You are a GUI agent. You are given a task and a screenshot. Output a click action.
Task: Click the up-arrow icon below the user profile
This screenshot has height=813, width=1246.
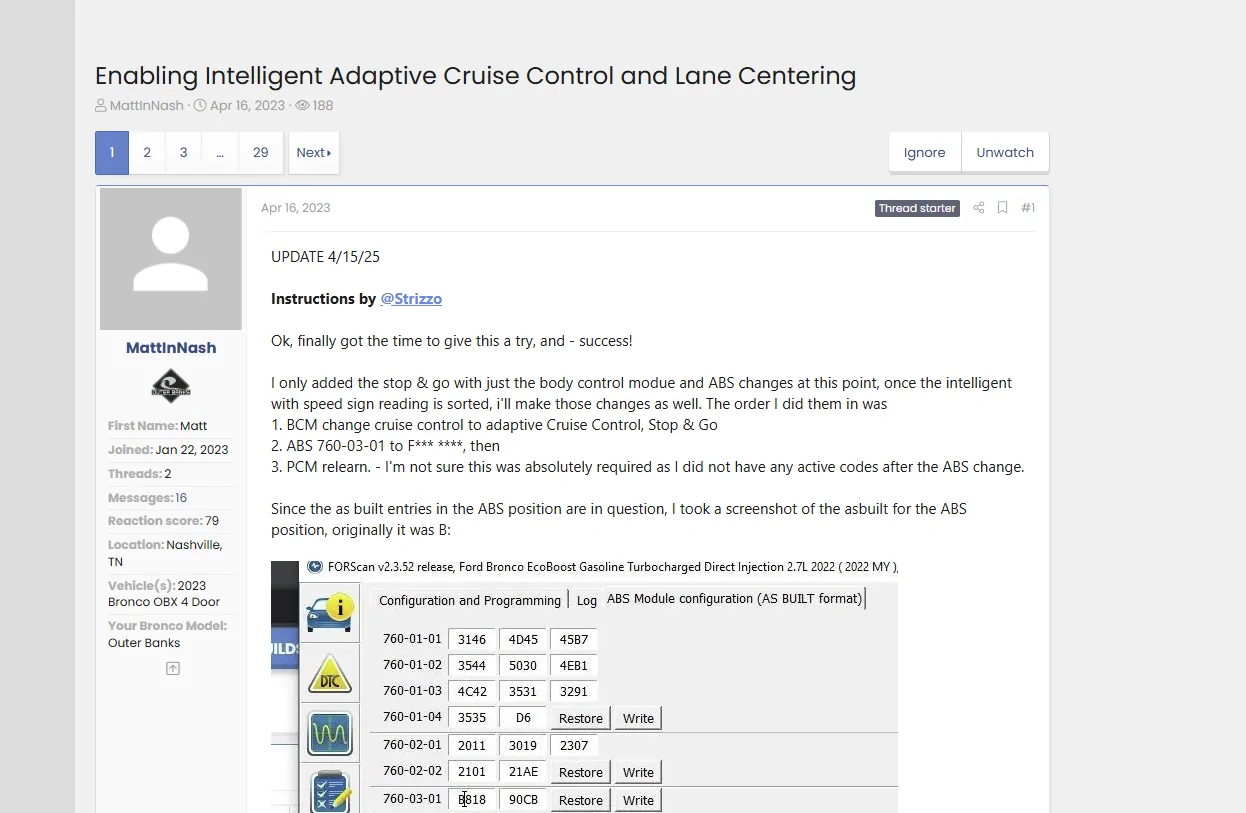click(x=172, y=668)
